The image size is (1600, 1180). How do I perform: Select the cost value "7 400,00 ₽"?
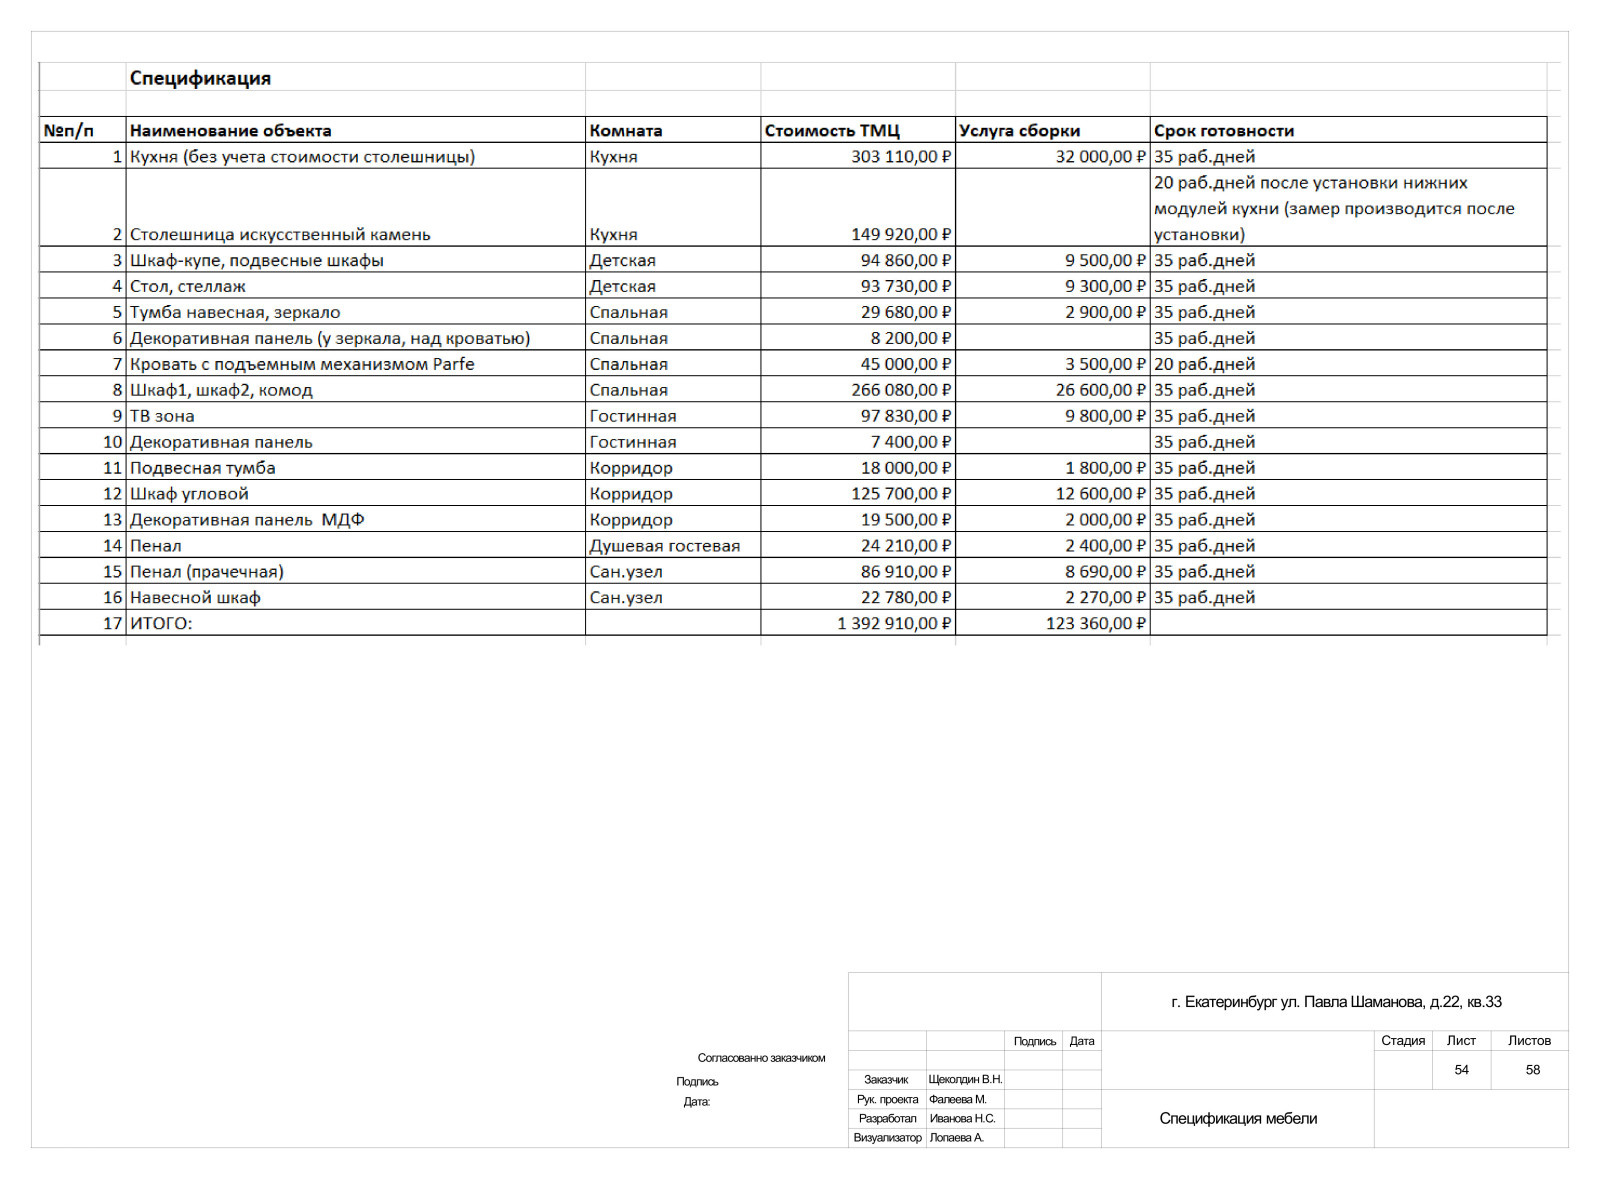(x=911, y=442)
